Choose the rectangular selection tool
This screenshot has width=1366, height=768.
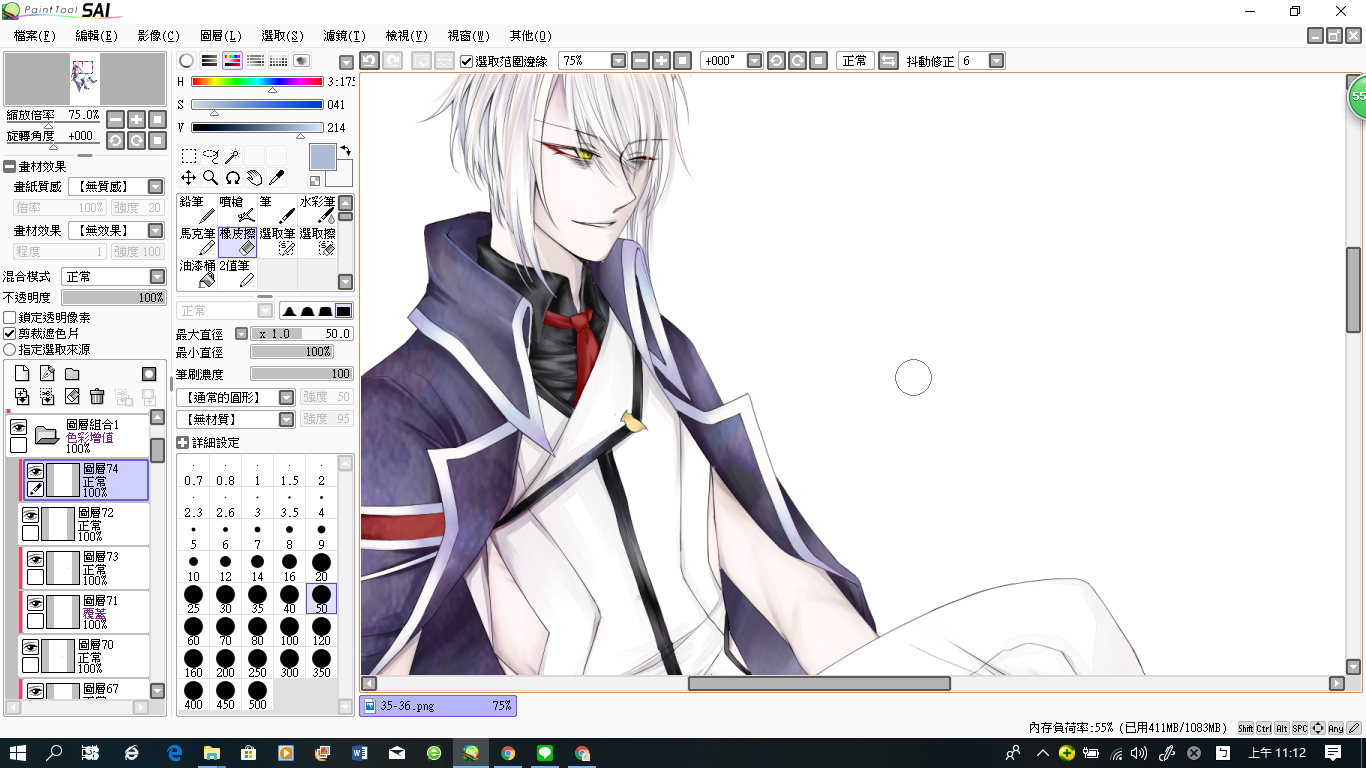pos(188,156)
